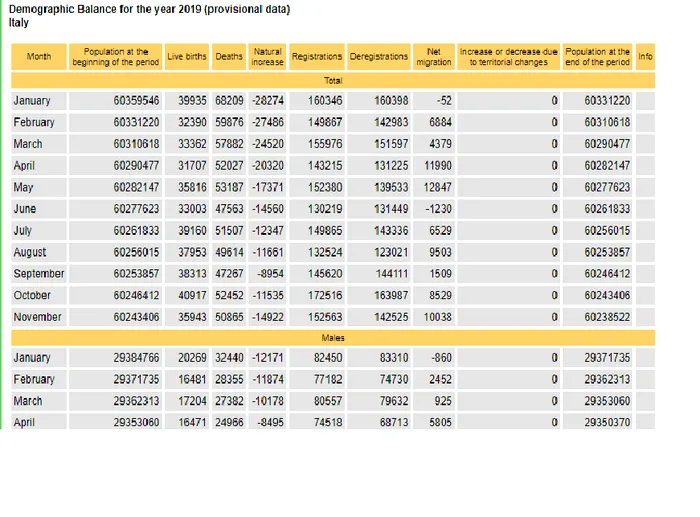700x517 pixels.
Task: Click the territorial changes column header
Action: pyautogui.click(x=508, y=57)
